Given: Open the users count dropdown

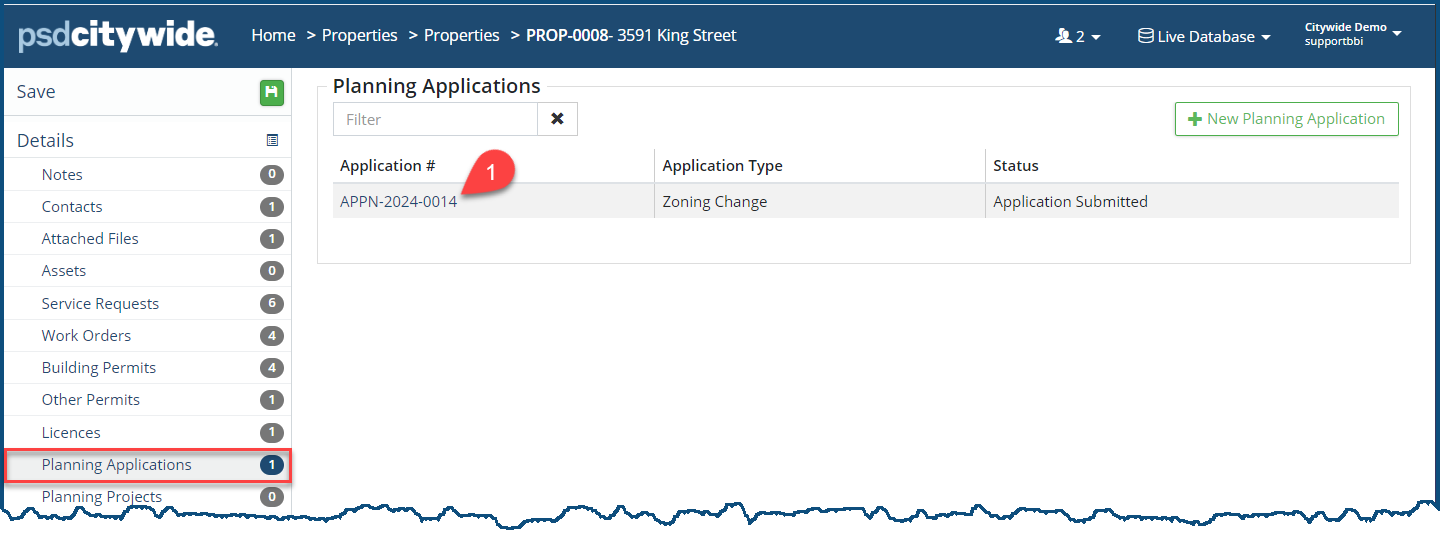Looking at the screenshot, I should (x=1078, y=36).
